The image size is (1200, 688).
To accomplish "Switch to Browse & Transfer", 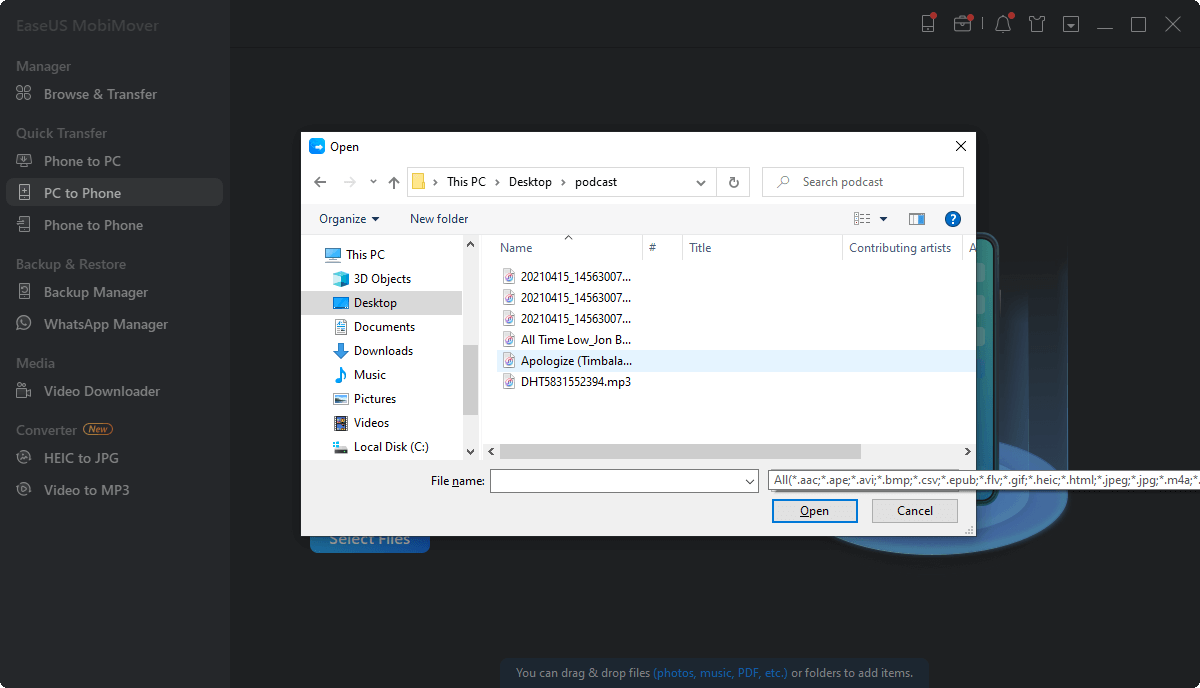I will (x=100, y=93).
